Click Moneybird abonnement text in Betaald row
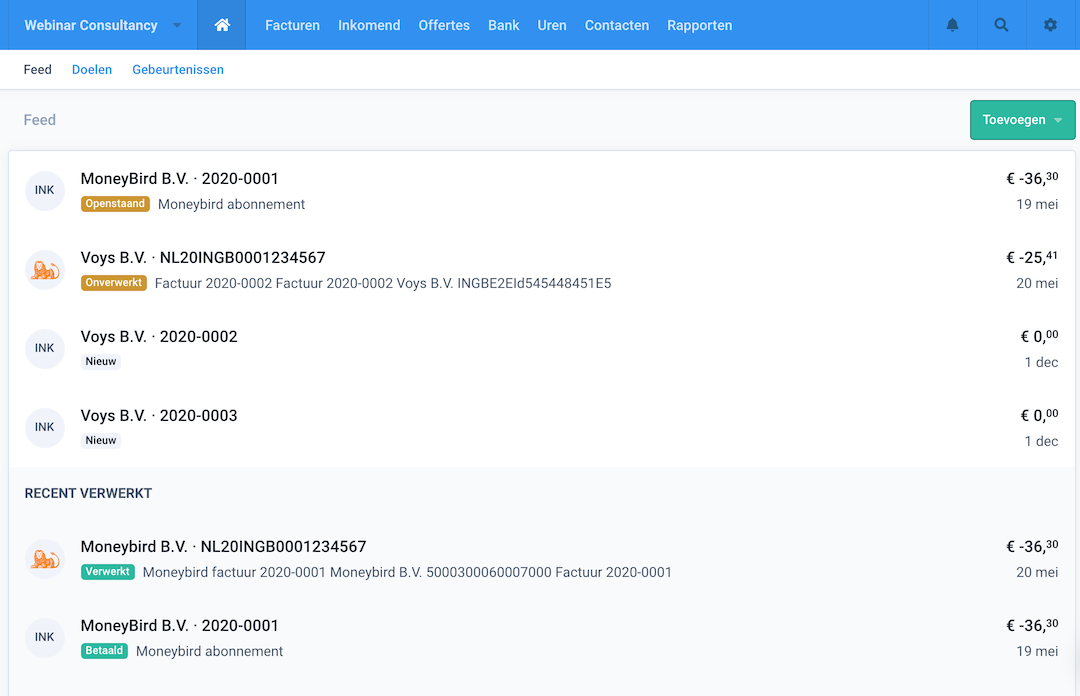Image resolution: width=1080 pixels, height=696 pixels. tap(209, 651)
